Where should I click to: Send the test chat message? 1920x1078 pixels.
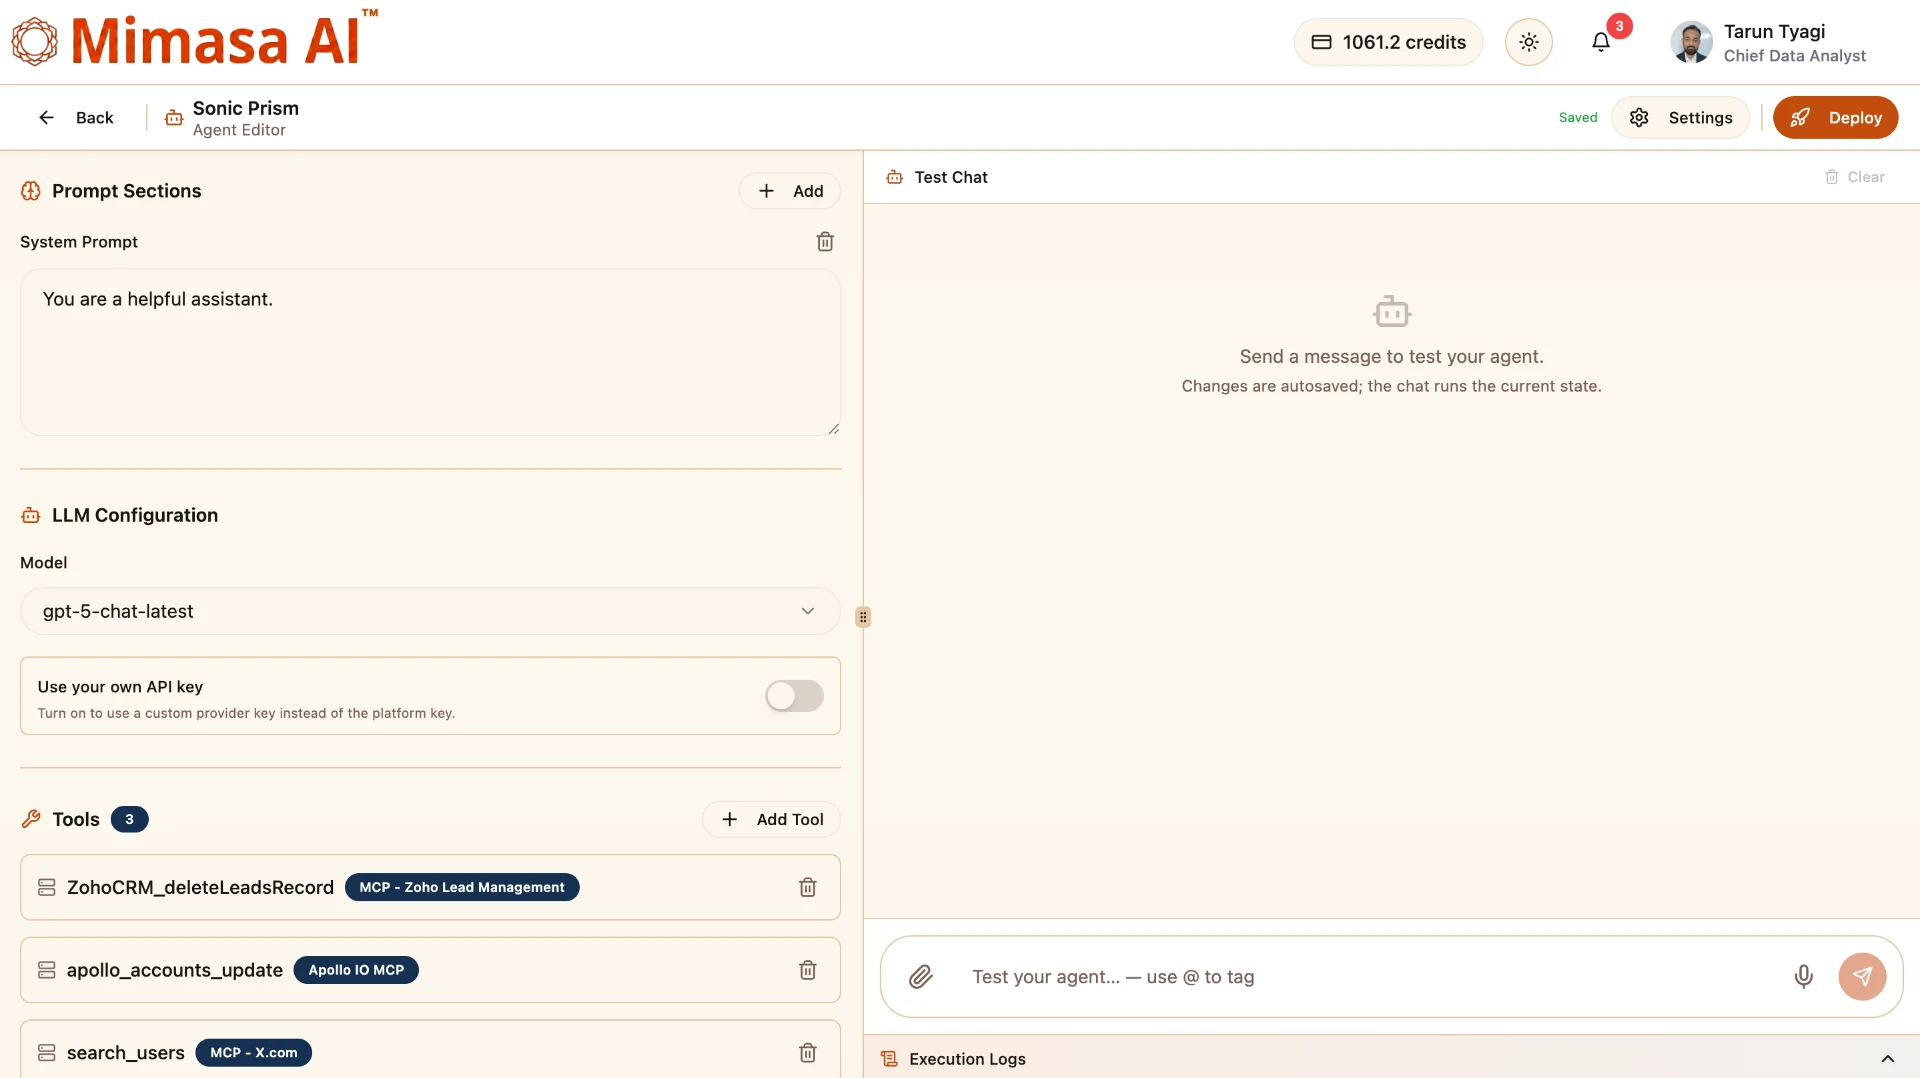point(1862,977)
